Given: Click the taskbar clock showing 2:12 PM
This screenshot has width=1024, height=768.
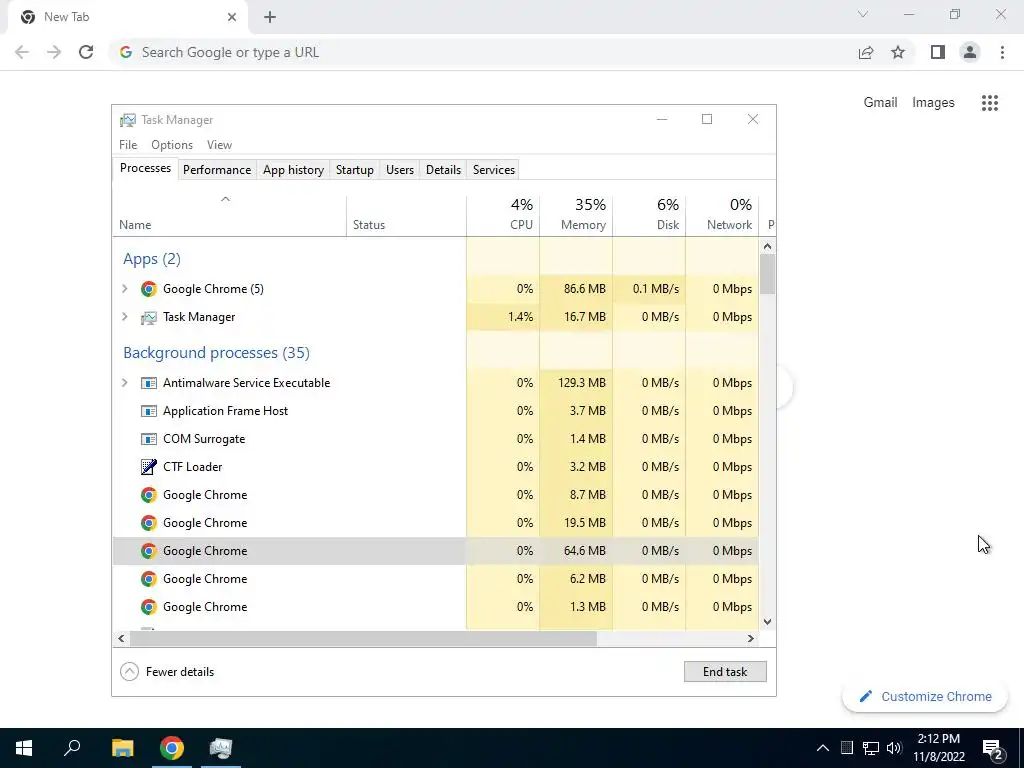Looking at the screenshot, I should tap(938, 748).
